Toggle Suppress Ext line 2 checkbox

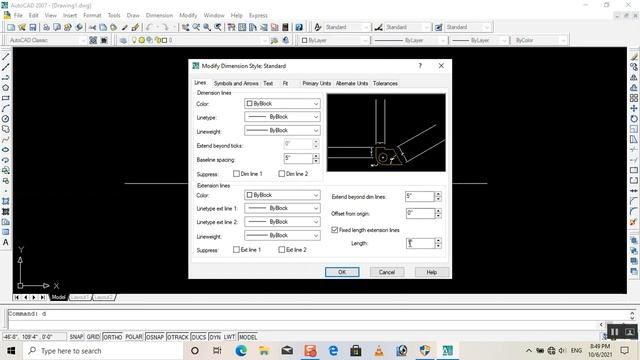(281, 249)
